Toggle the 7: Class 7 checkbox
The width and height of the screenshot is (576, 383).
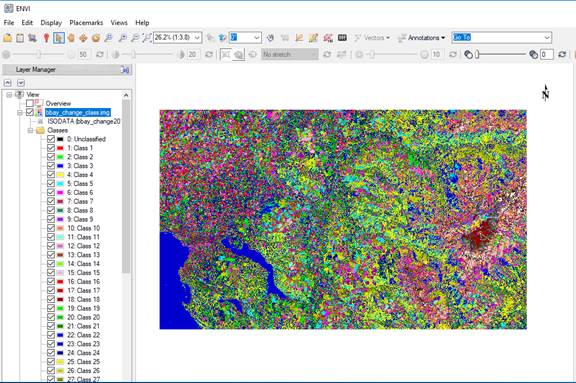click(51, 201)
